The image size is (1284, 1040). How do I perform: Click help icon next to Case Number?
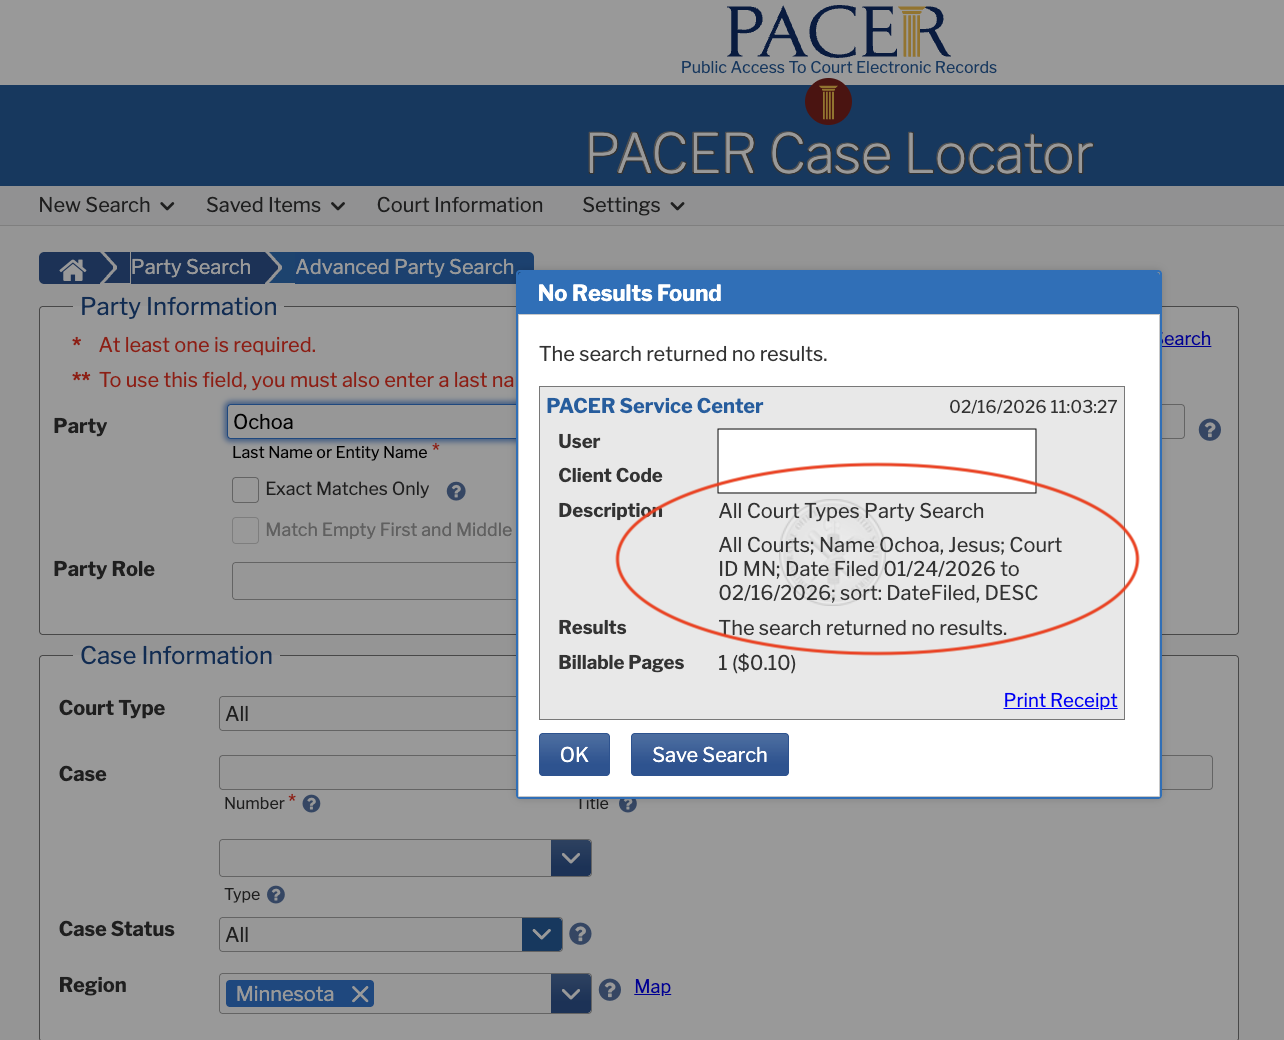pyautogui.click(x=311, y=804)
